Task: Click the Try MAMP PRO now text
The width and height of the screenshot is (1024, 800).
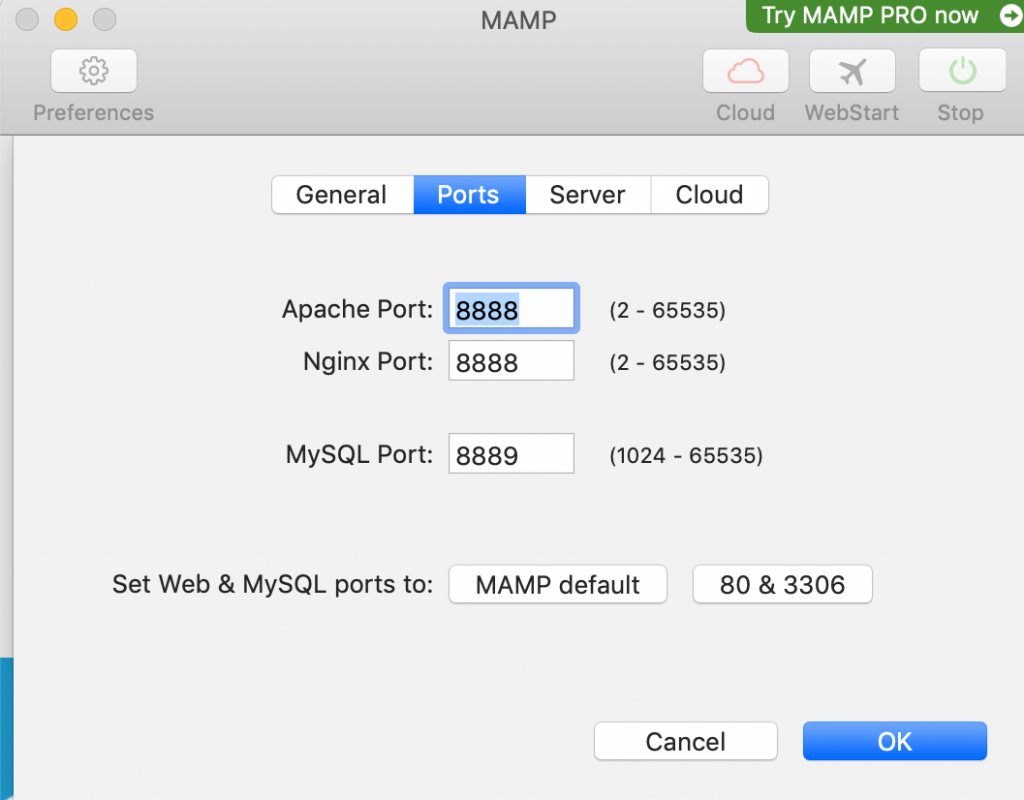Action: (x=870, y=15)
